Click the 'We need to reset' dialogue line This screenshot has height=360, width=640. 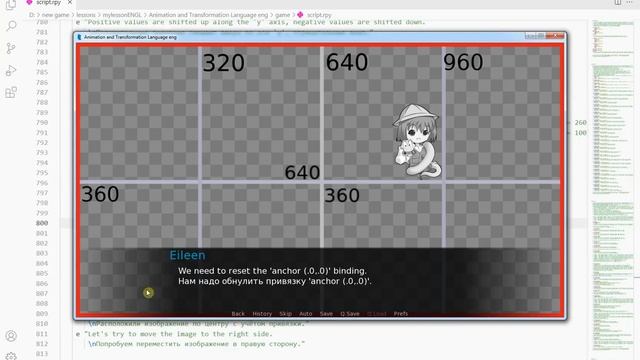[x=272, y=271]
